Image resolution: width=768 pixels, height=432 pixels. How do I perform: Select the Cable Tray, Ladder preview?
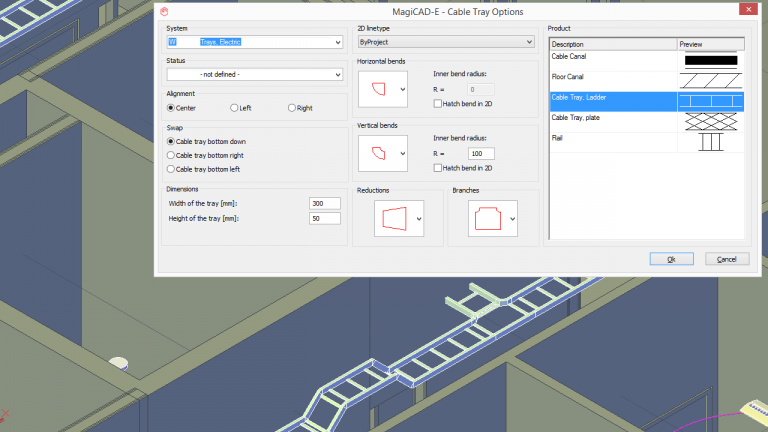coord(711,101)
